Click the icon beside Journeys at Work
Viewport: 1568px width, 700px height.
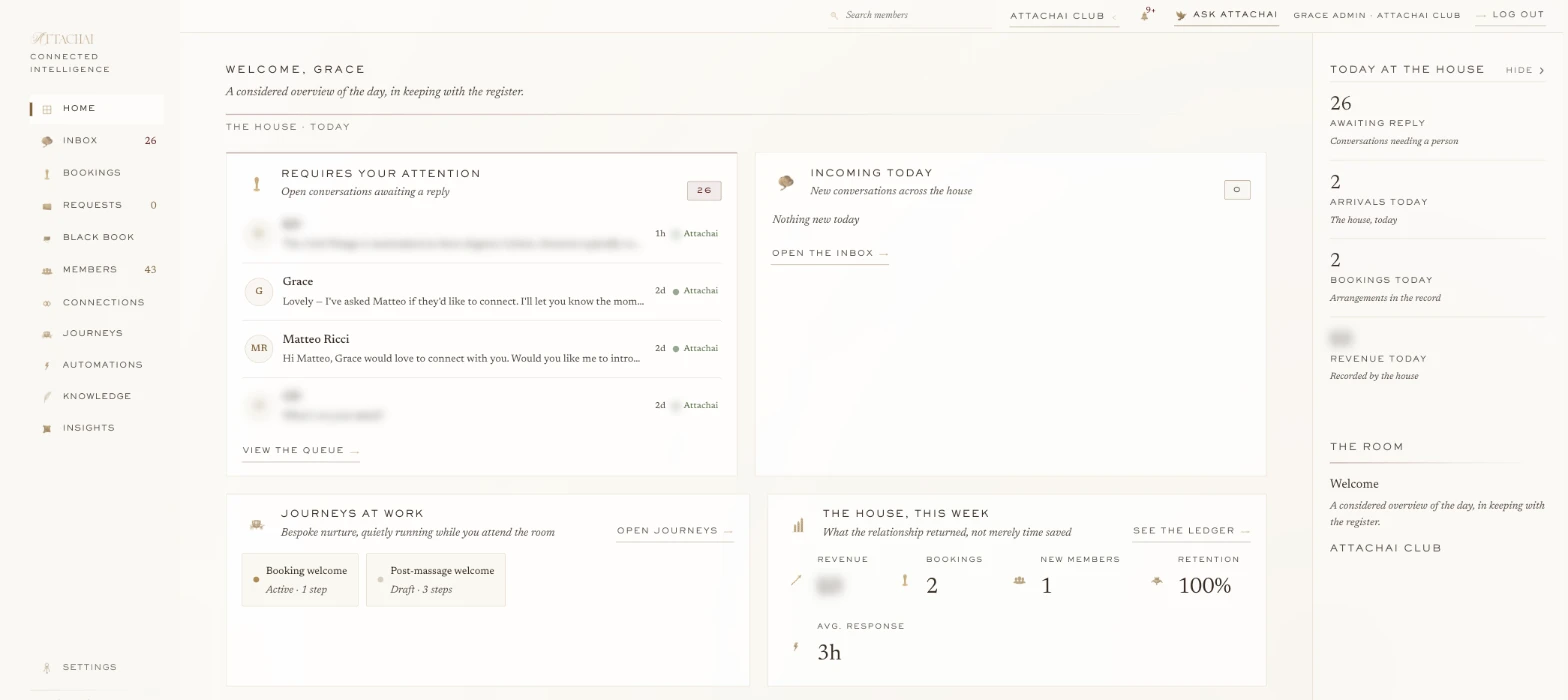pyautogui.click(x=257, y=525)
